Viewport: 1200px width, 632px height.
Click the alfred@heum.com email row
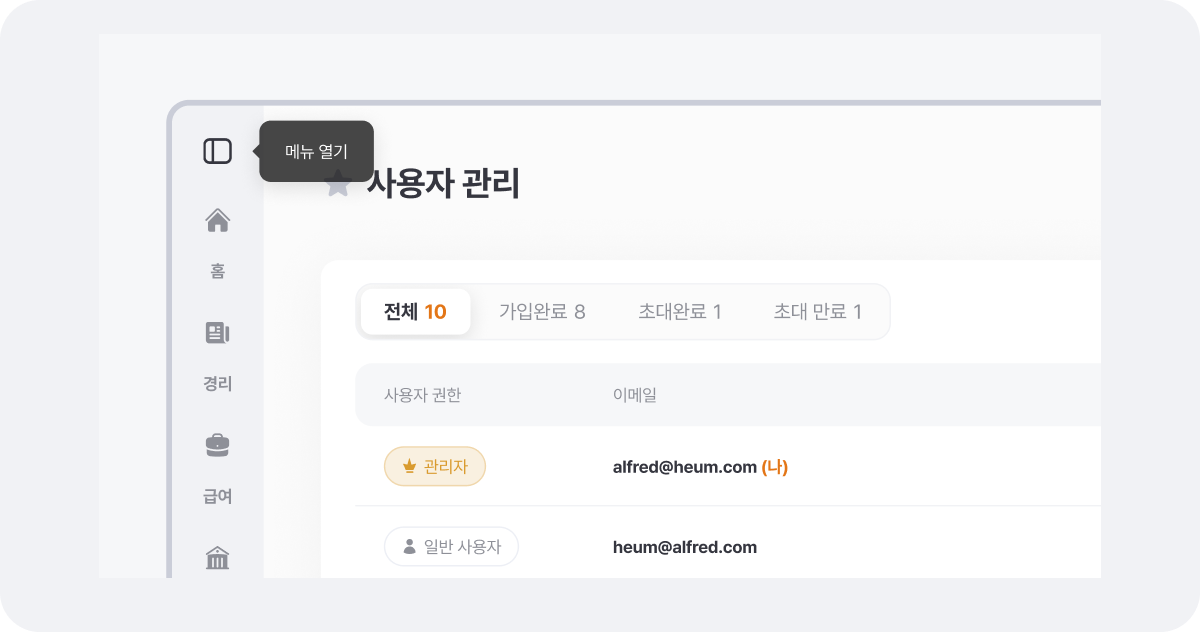684,467
